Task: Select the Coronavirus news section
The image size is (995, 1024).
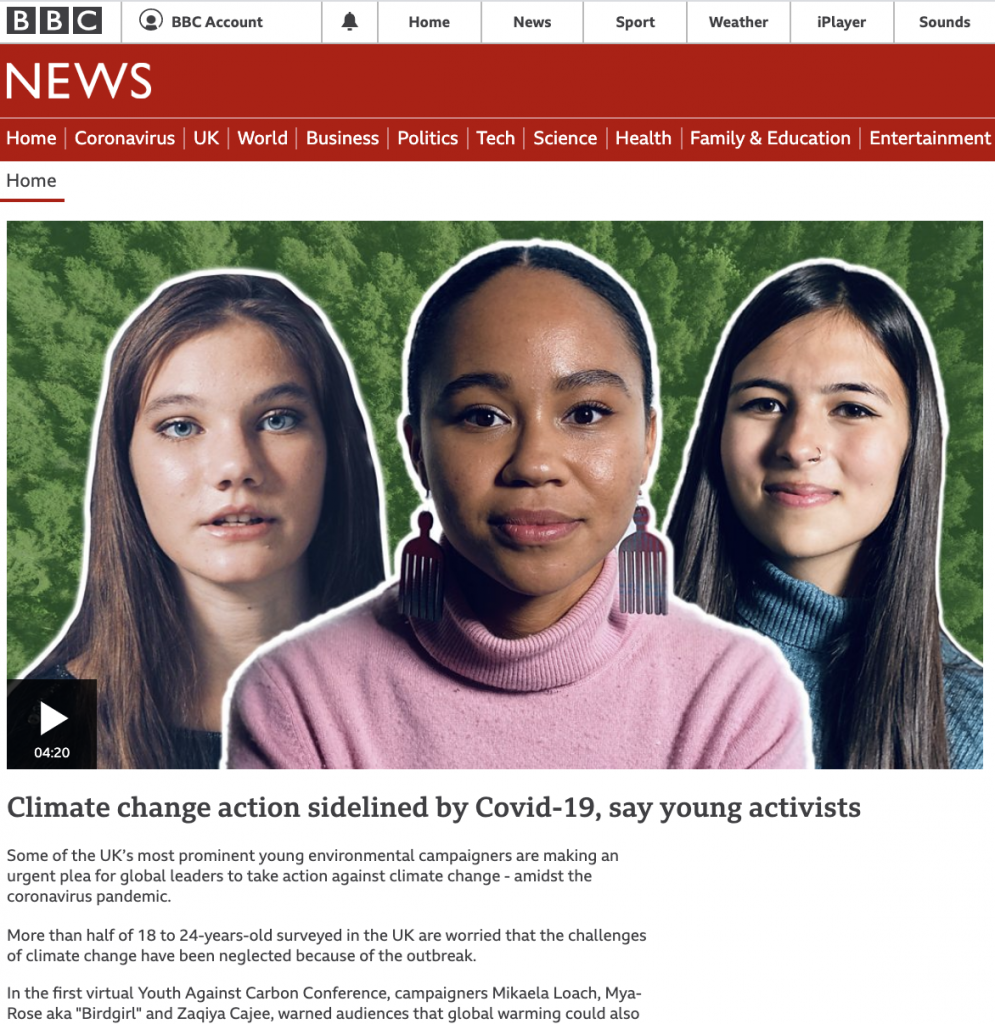Action: pos(125,138)
